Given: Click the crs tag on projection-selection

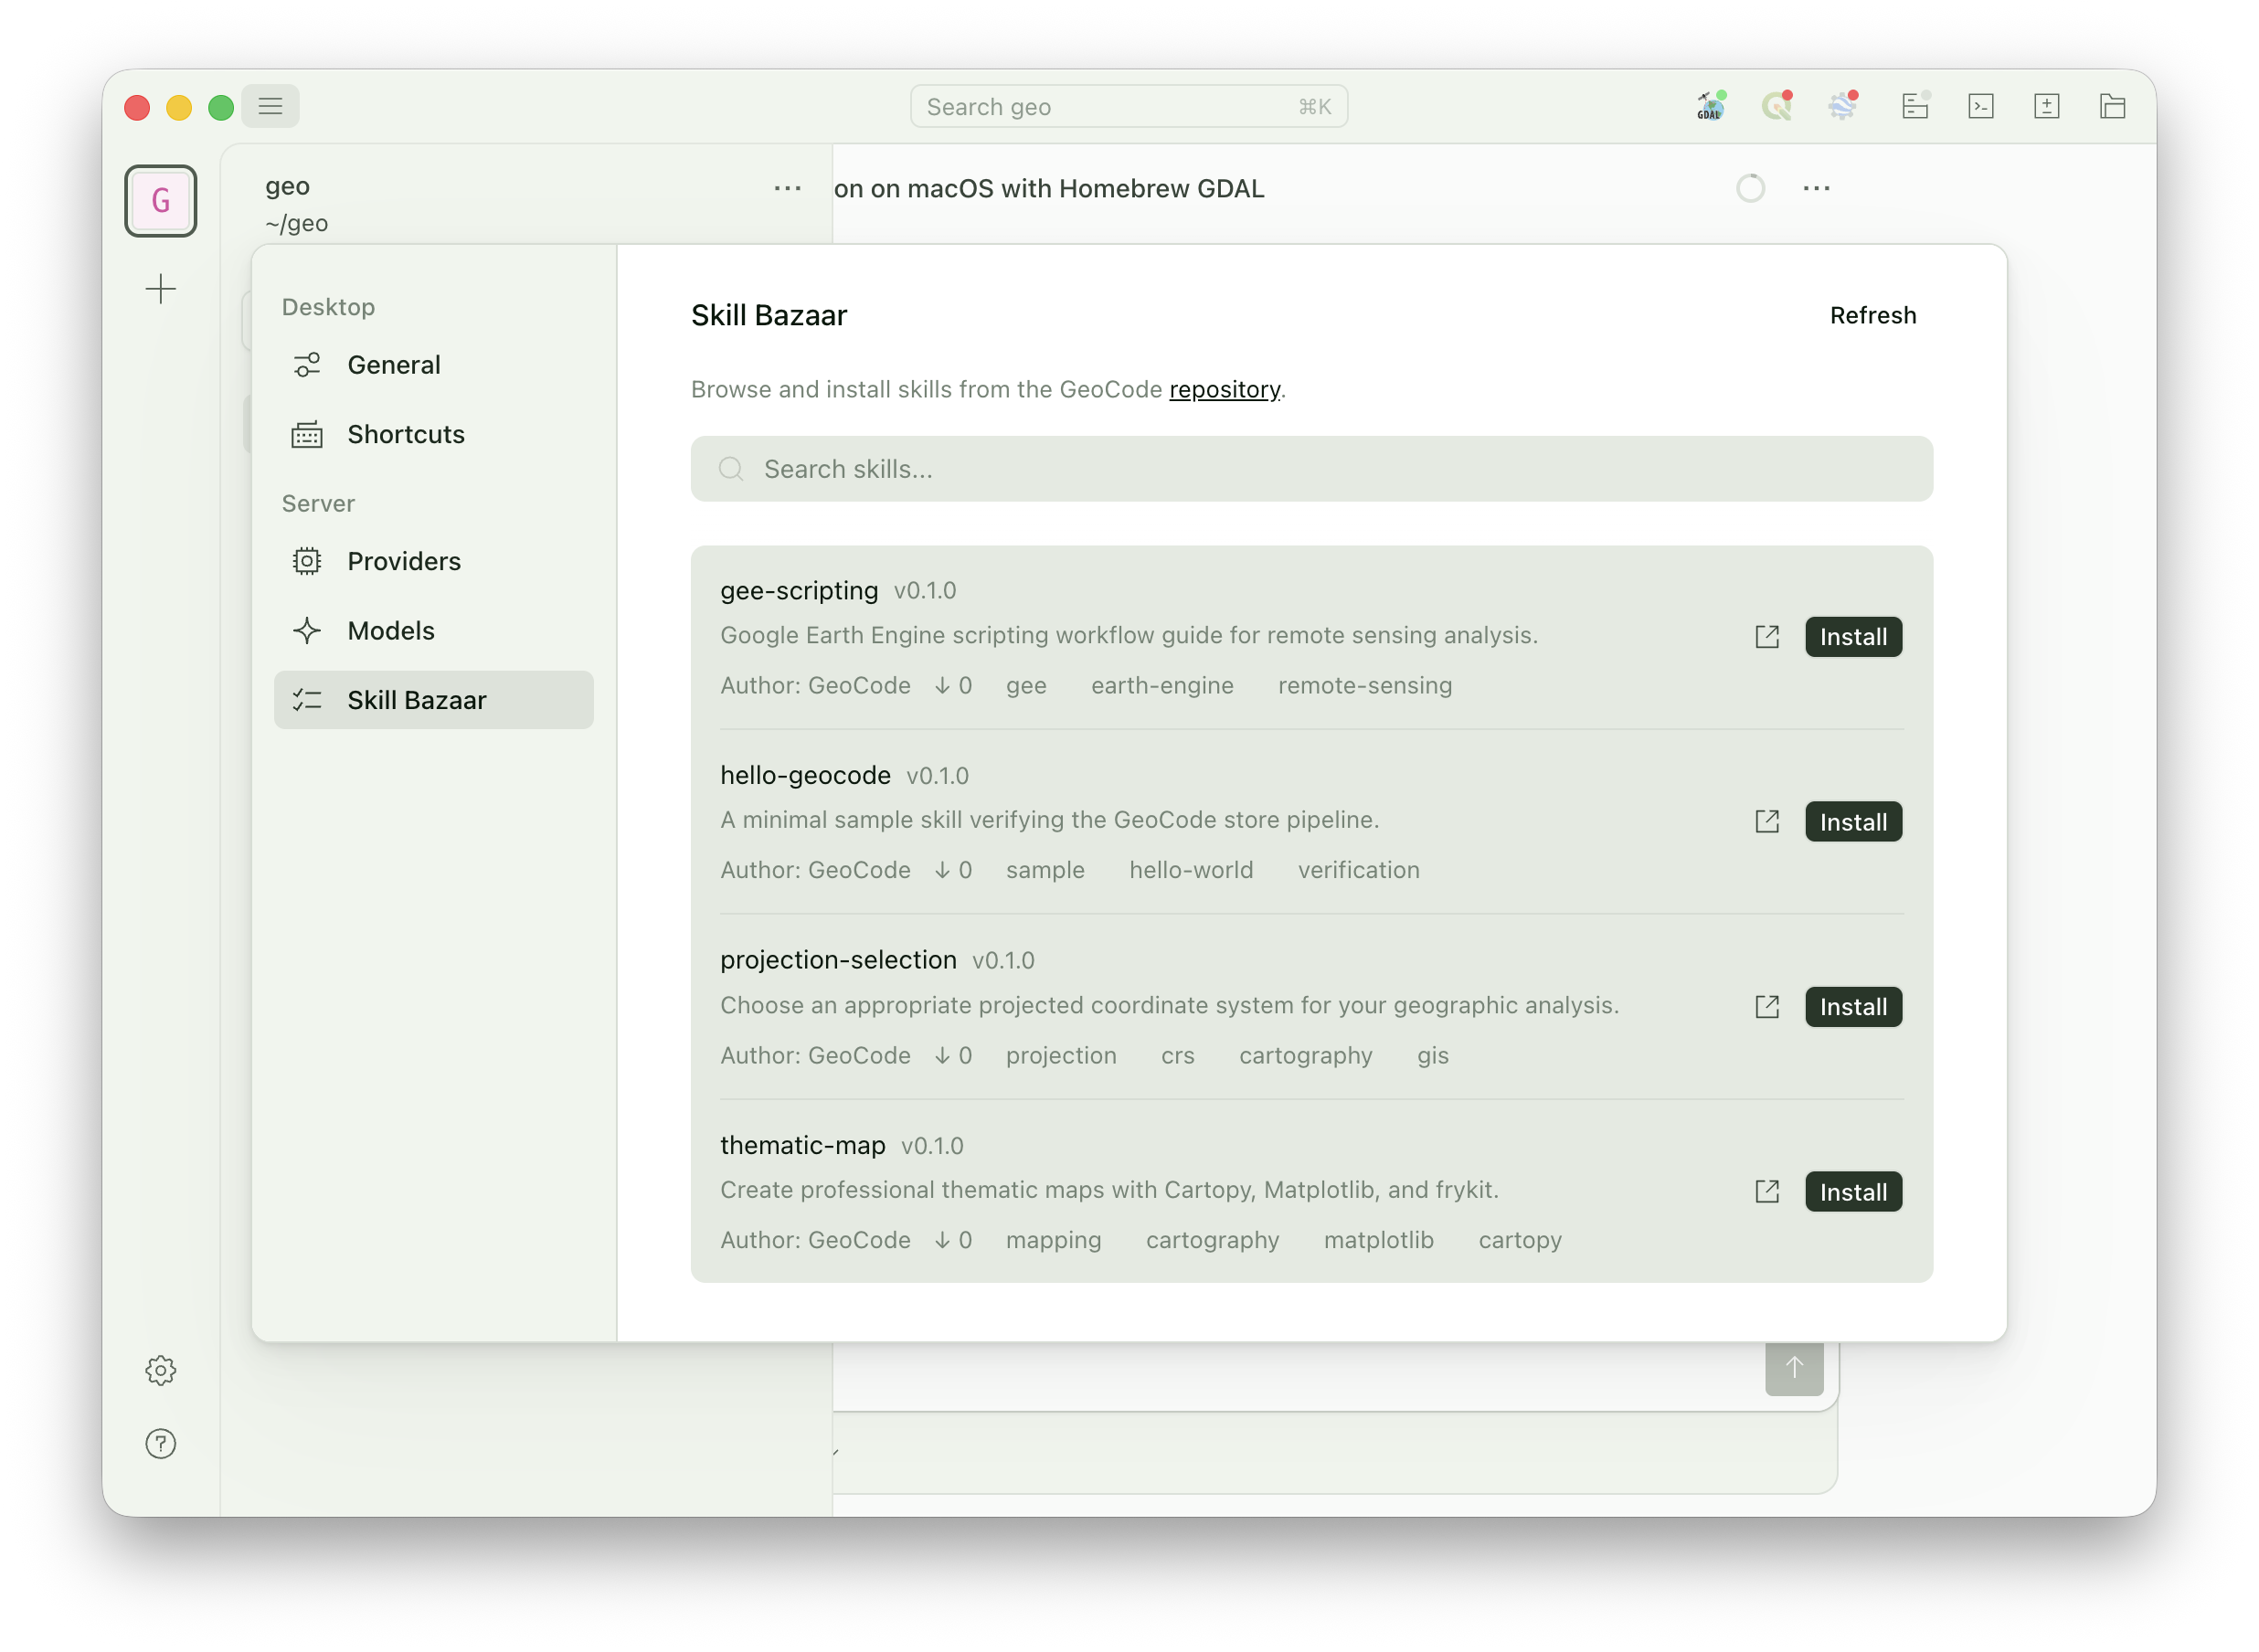Looking at the screenshot, I should point(1178,1055).
